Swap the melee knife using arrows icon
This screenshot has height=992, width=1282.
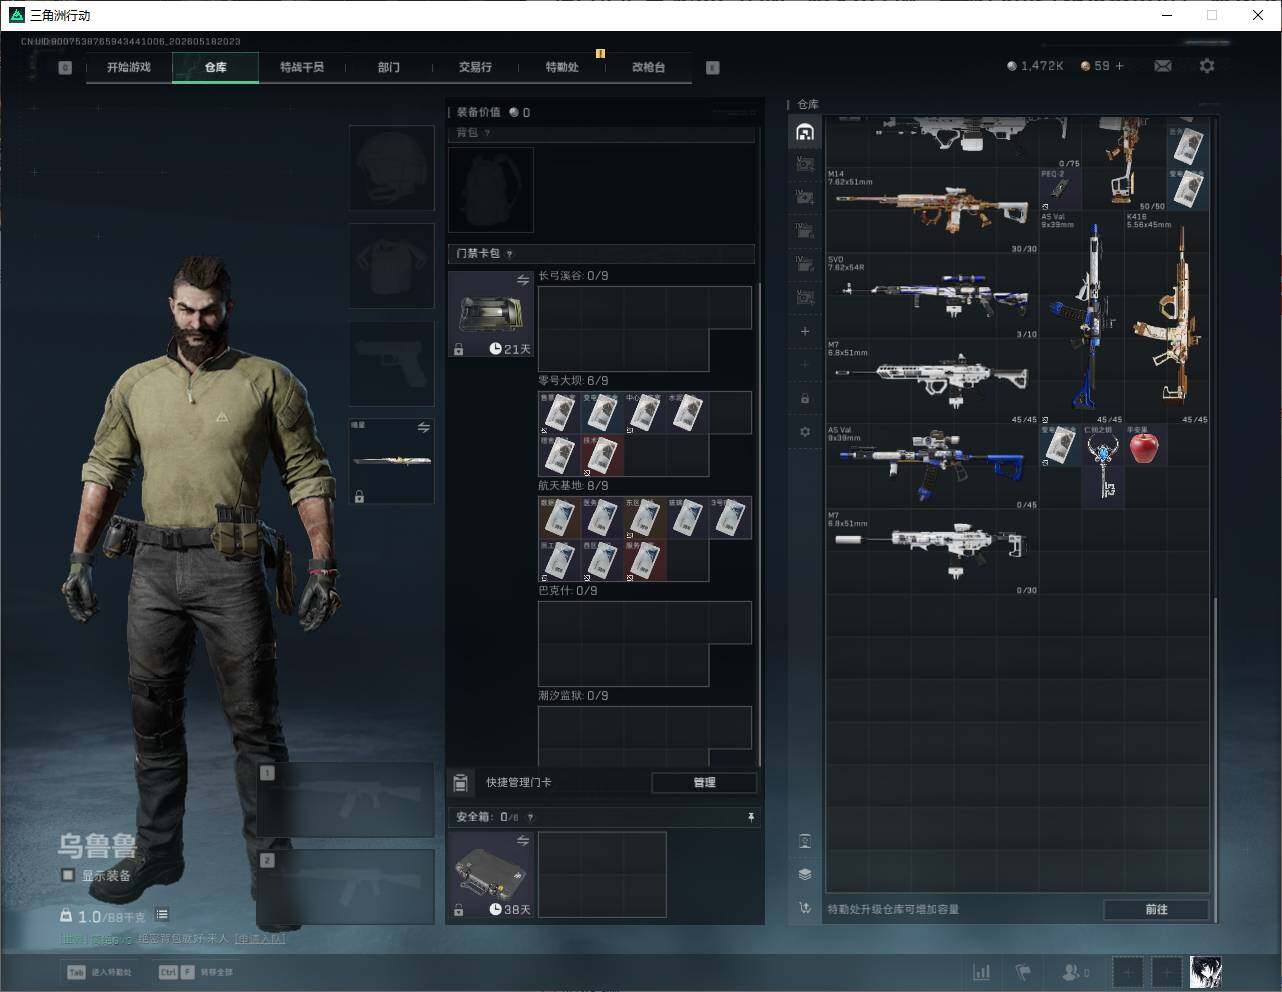tap(424, 428)
